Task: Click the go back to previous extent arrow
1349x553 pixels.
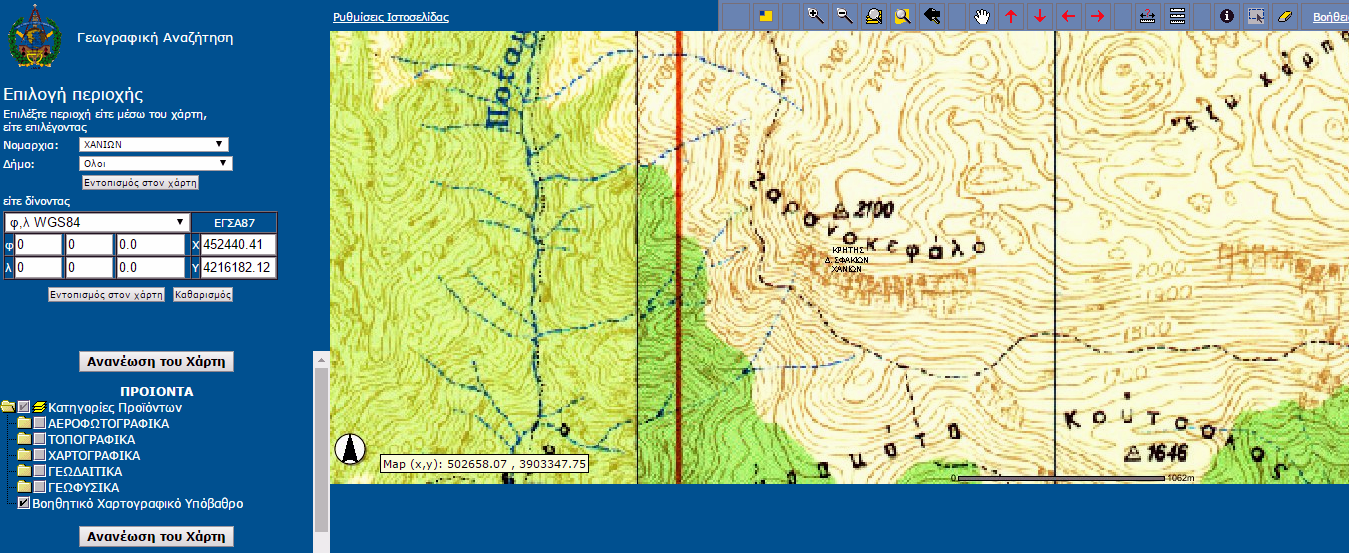Action: (932, 16)
